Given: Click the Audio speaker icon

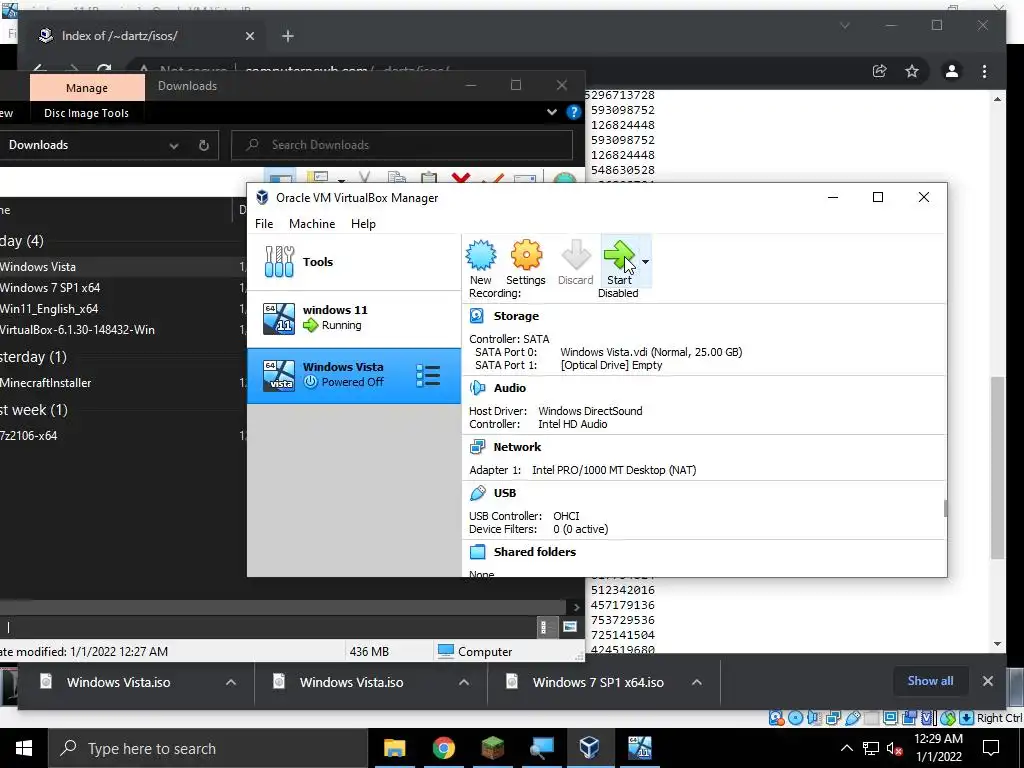Looking at the screenshot, I should coord(477,388).
